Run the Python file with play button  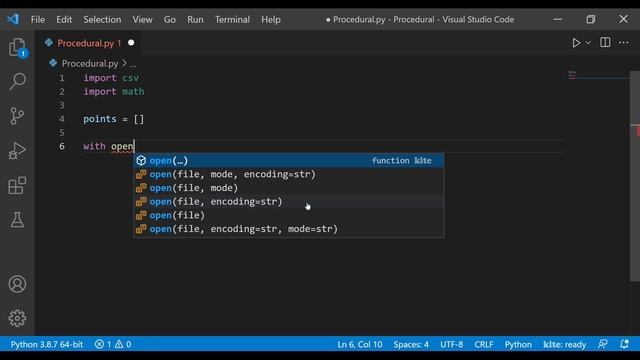(x=576, y=43)
